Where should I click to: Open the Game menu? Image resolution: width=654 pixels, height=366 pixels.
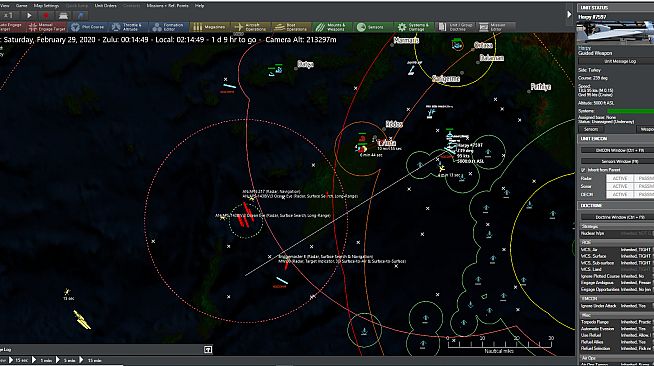pyautogui.click(x=21, y=6)
